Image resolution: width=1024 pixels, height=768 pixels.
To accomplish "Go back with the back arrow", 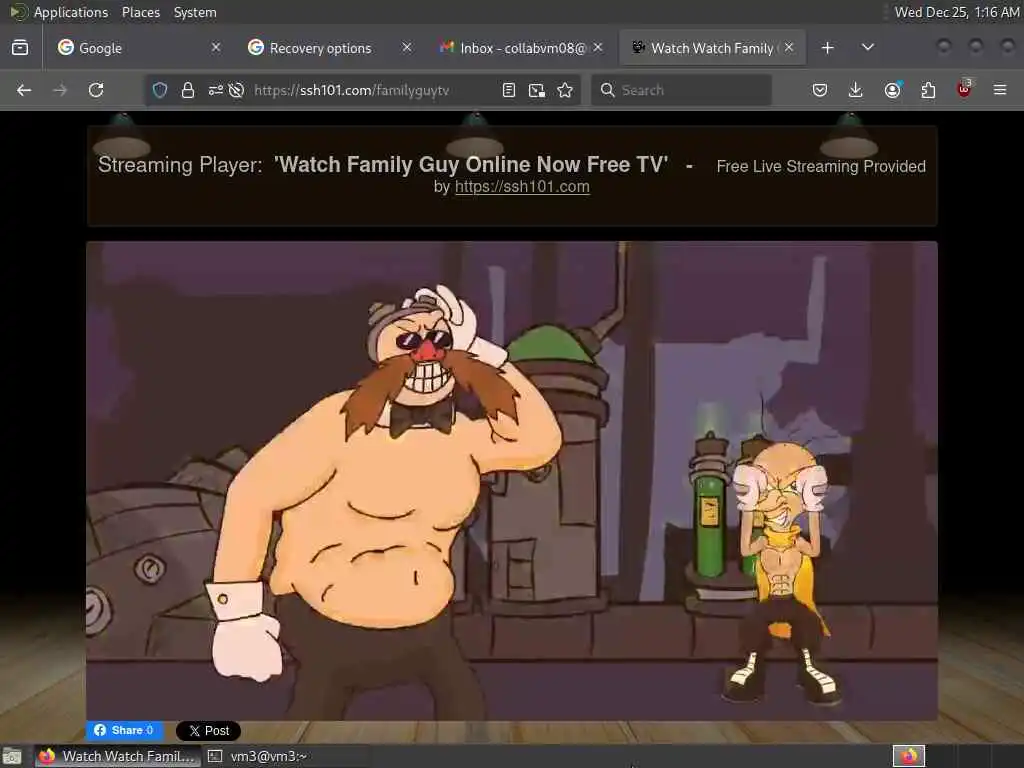I will point(24,90).
